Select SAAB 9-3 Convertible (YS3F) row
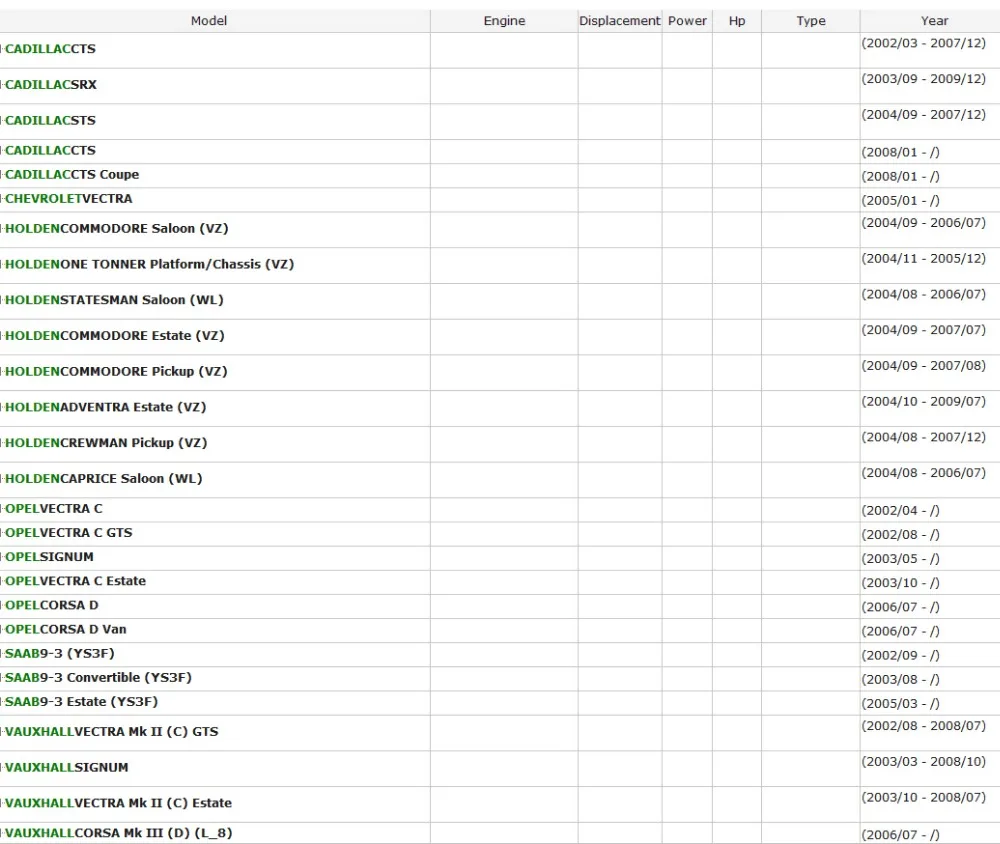1000x844 pixels. (500, 679)
